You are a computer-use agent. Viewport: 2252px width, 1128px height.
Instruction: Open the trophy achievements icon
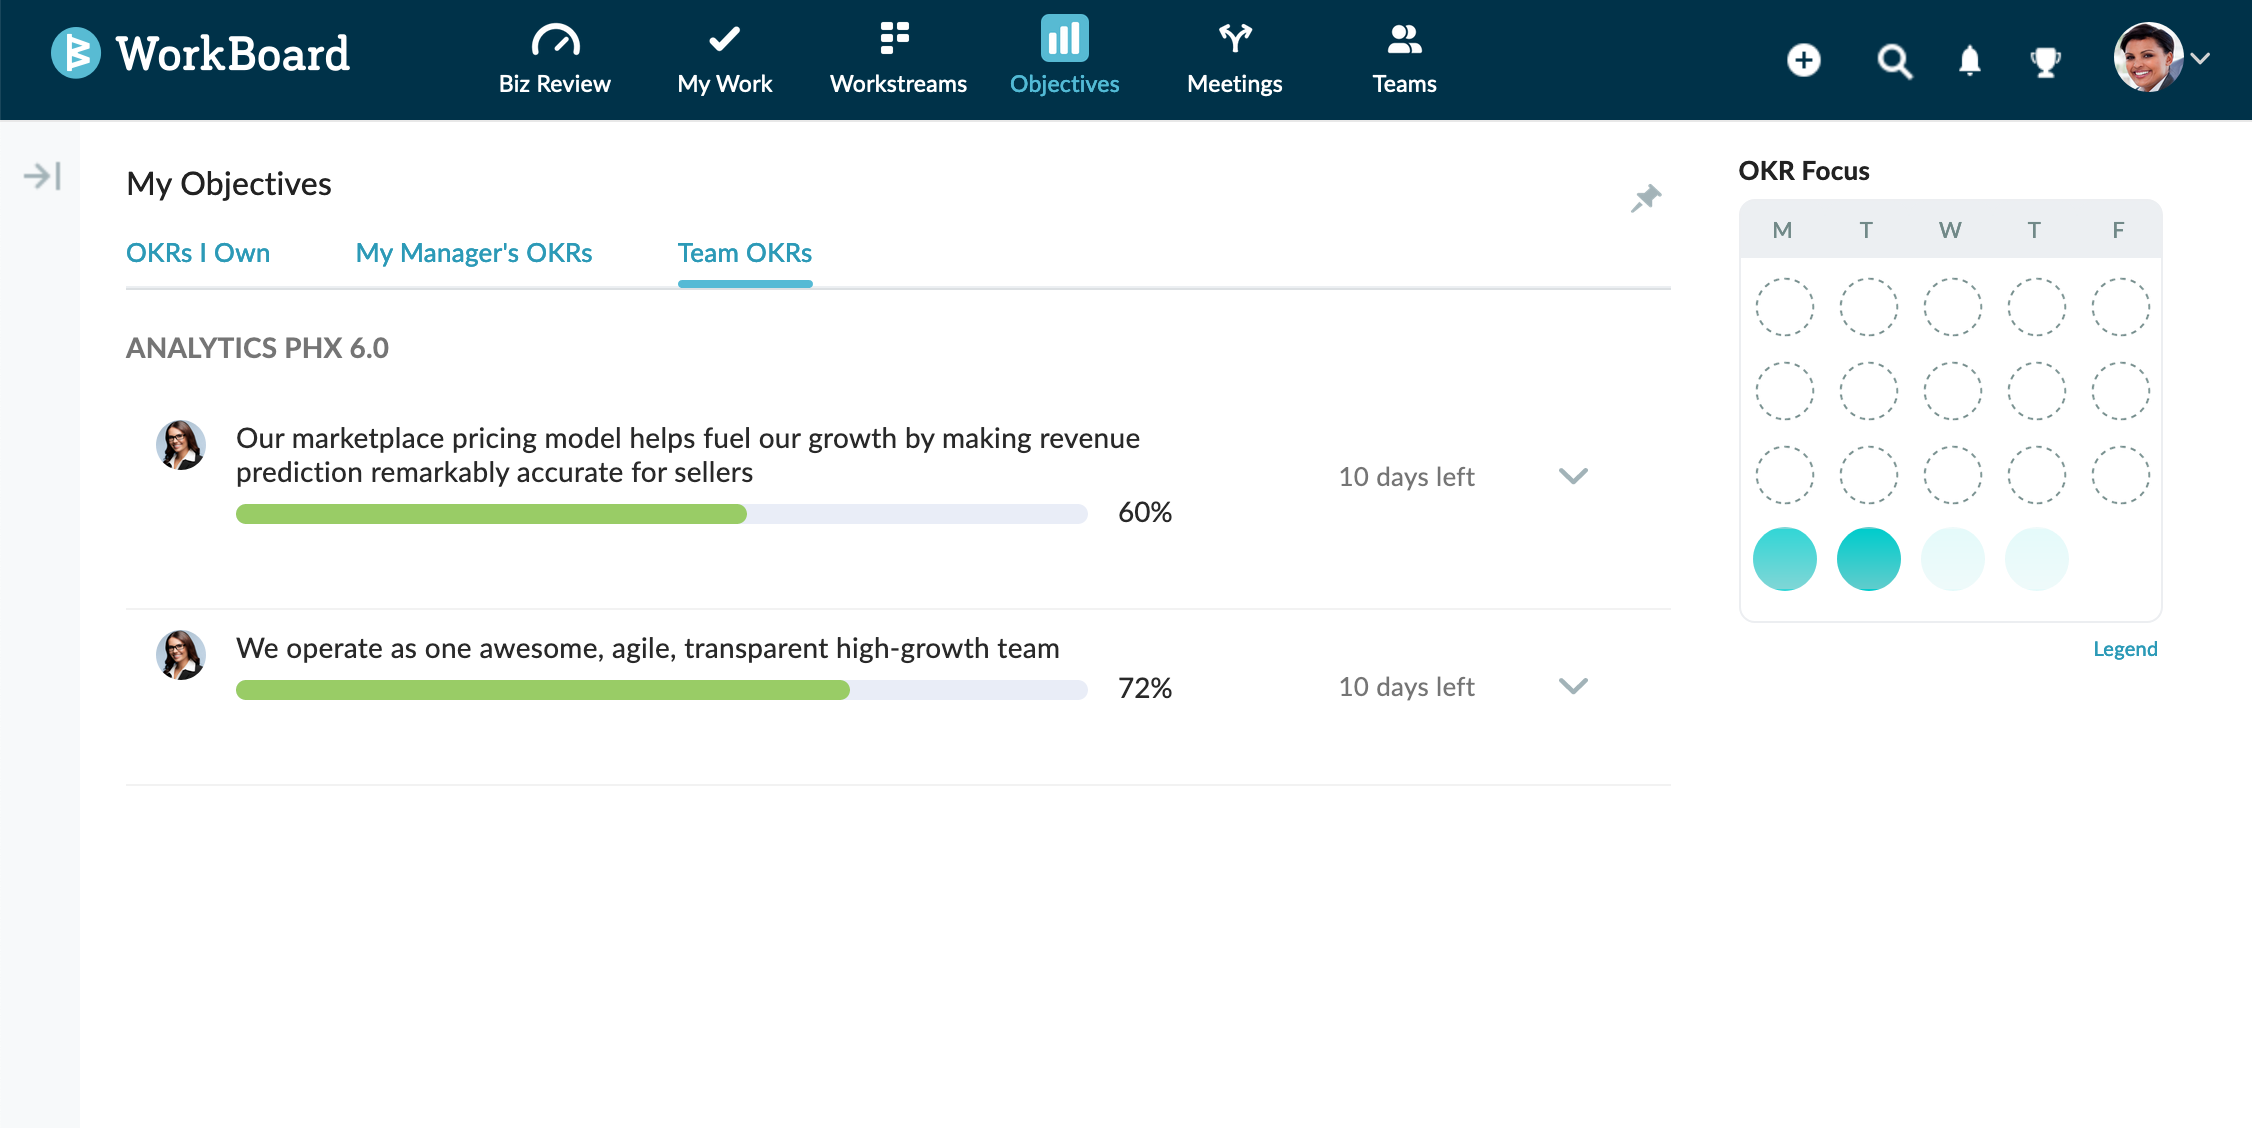coord(2045,61)
